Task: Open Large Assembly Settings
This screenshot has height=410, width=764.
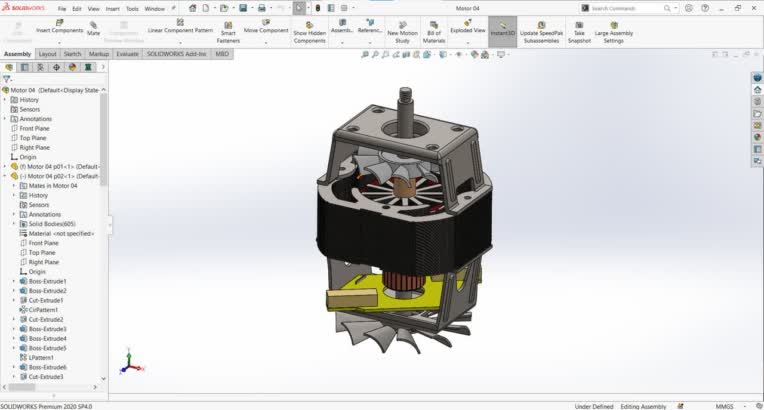Action: [614, 33]
